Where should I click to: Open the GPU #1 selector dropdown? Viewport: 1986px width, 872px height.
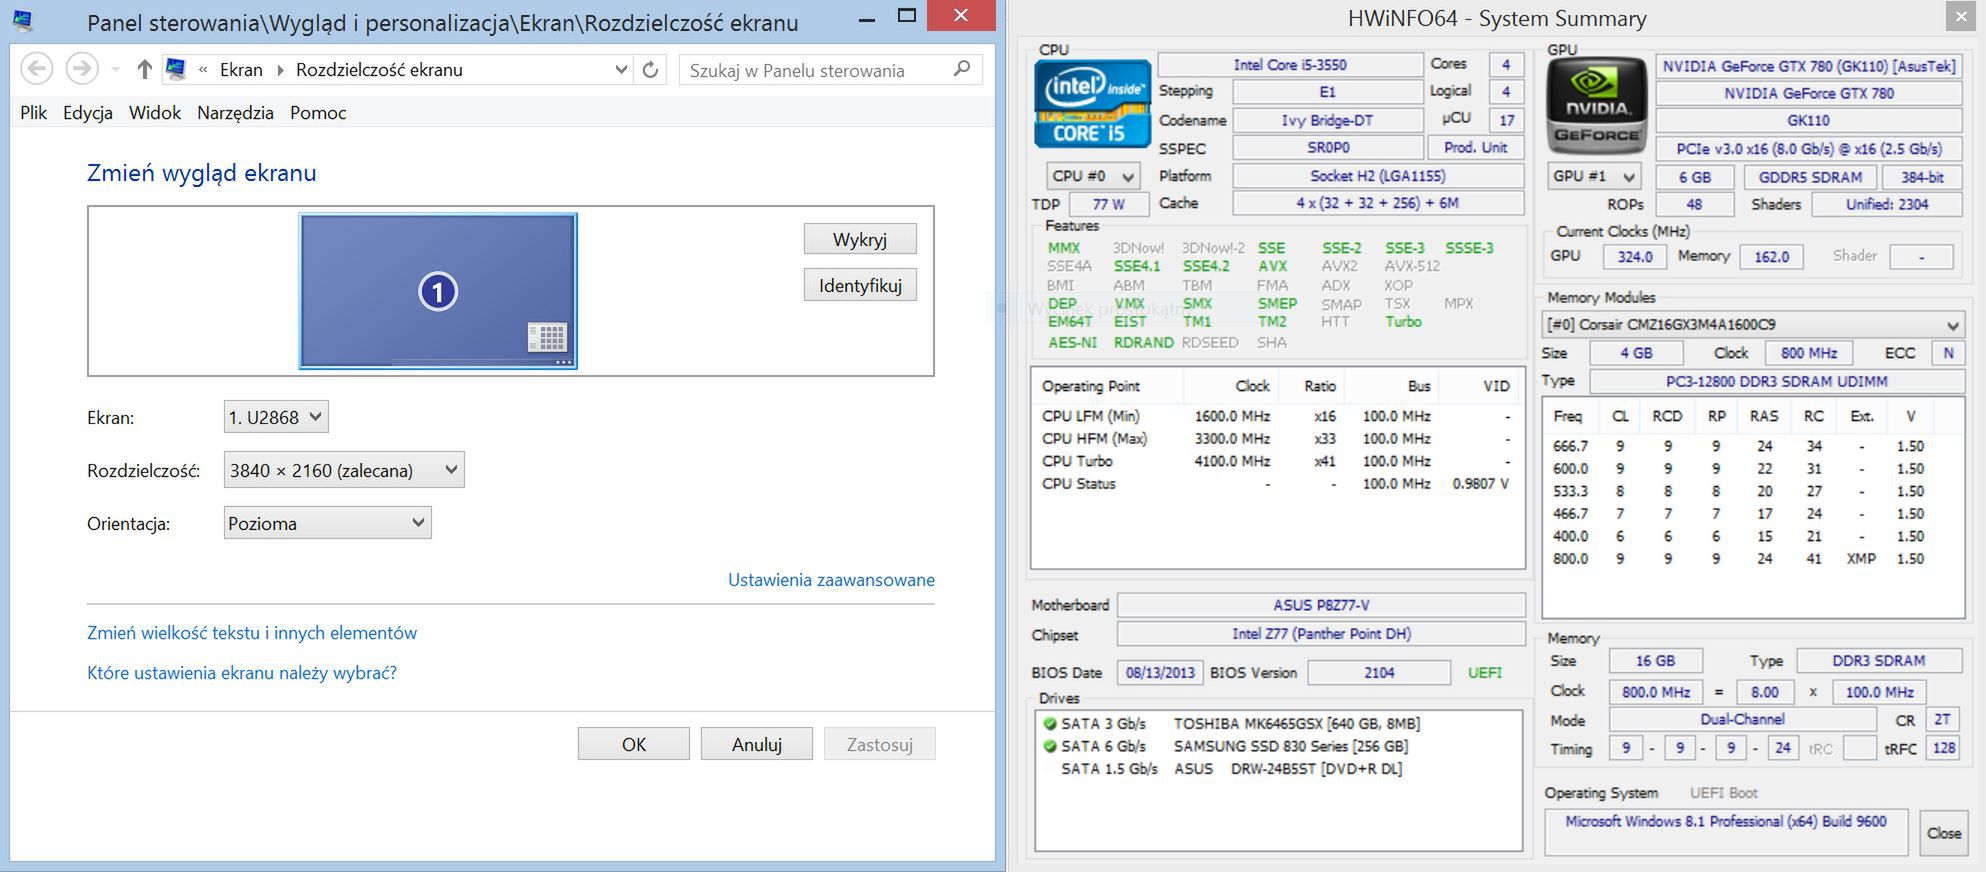(1594, 177)
